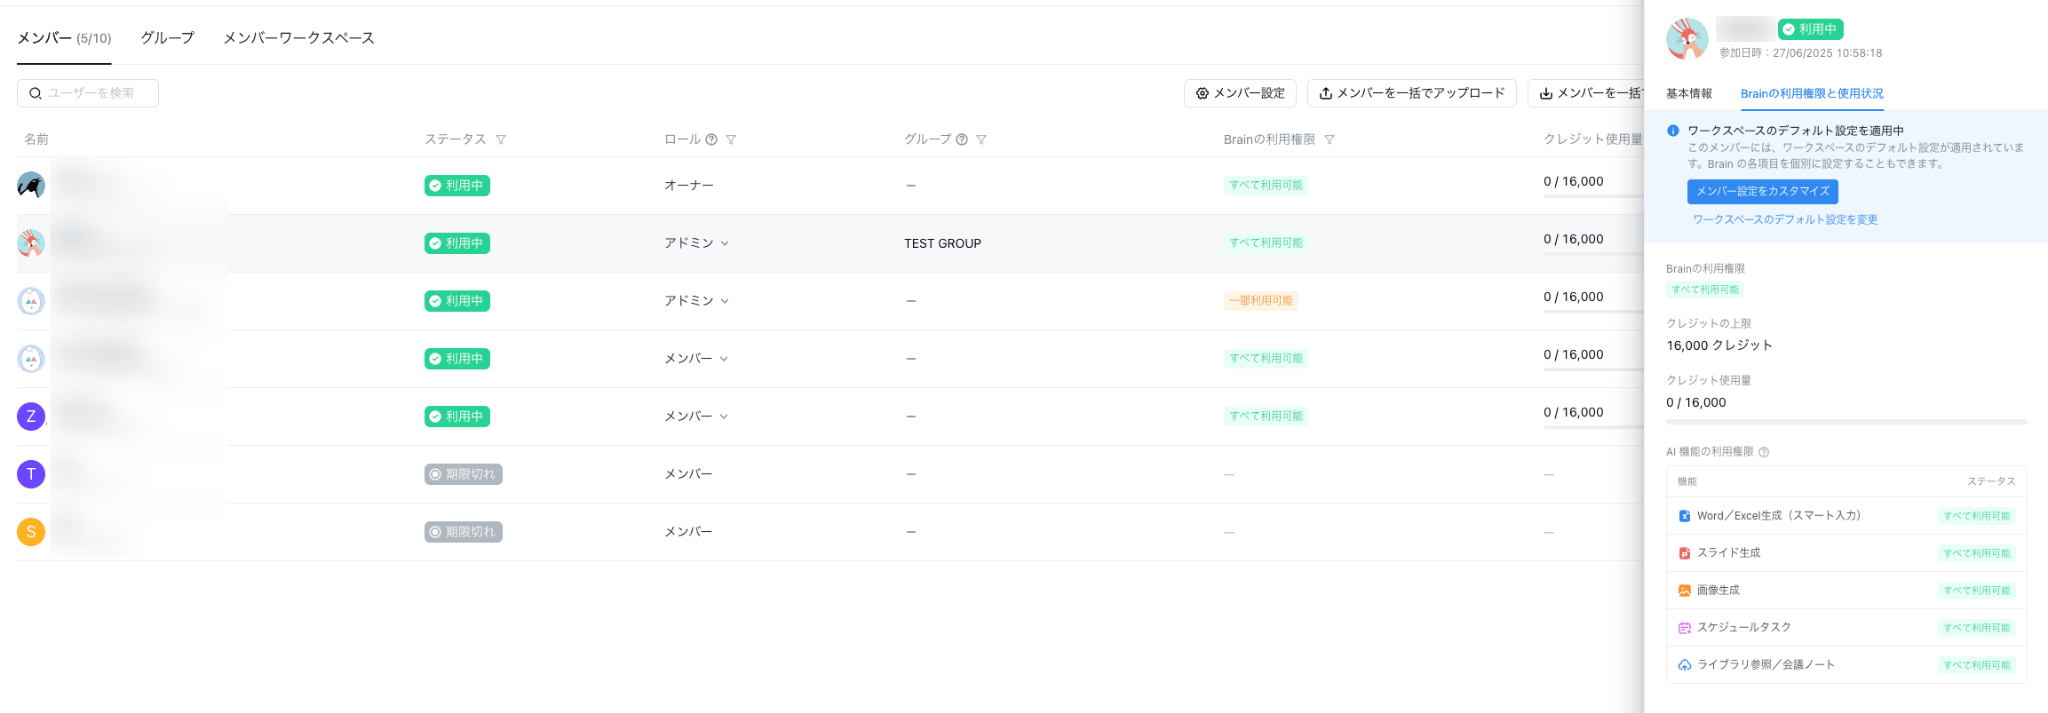The image size is (2048, 713).
Task: Switch to the グループ tab
Action: tap(167, 38)
